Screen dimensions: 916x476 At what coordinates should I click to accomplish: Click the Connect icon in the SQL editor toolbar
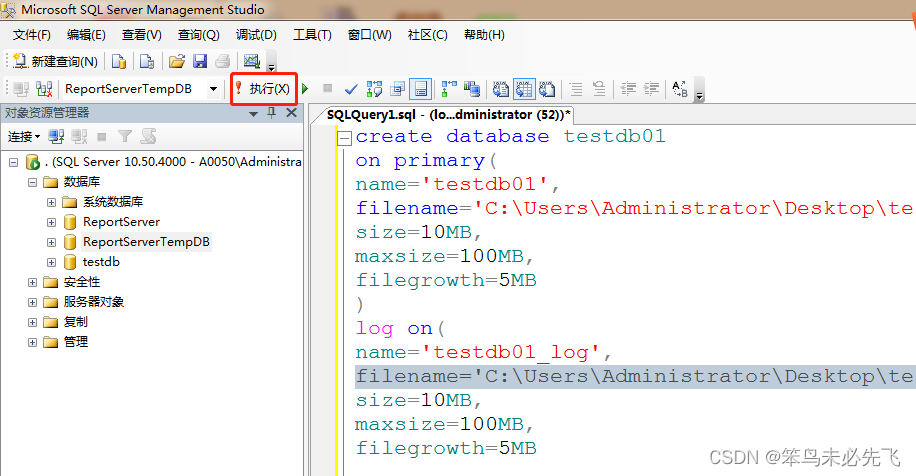pyautogui.click(x=22, y=89)
